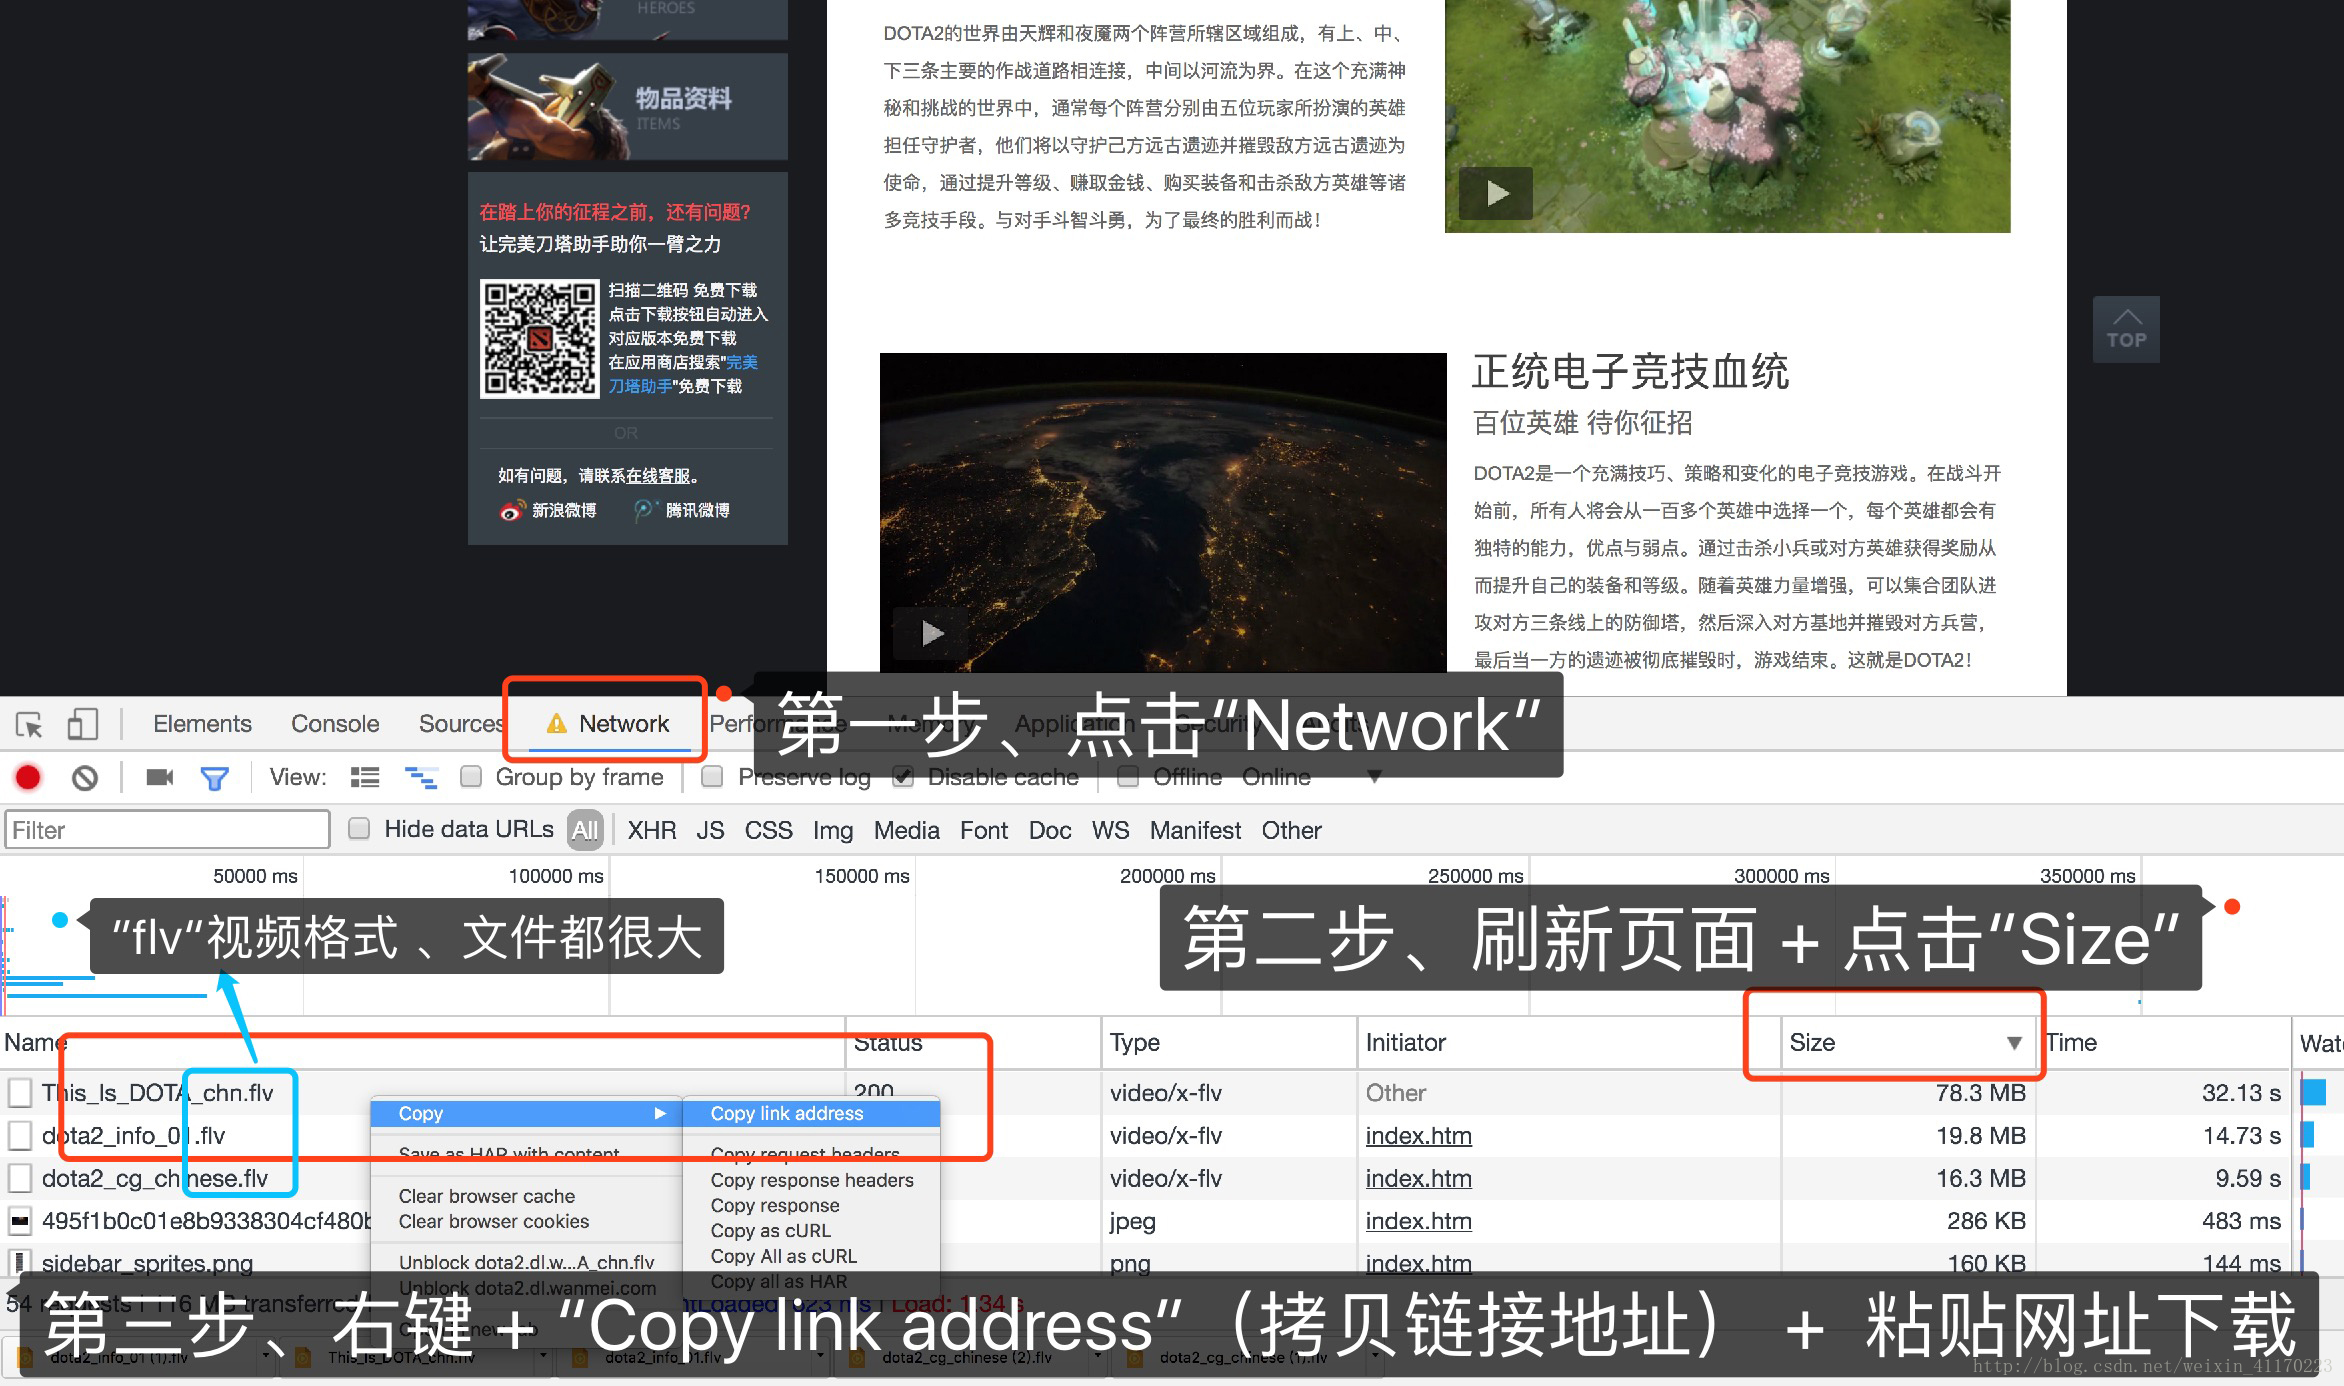Click the Size column sort arrow
The height and width of the screenshot is (1386, 2344).
point(2014,1043)
